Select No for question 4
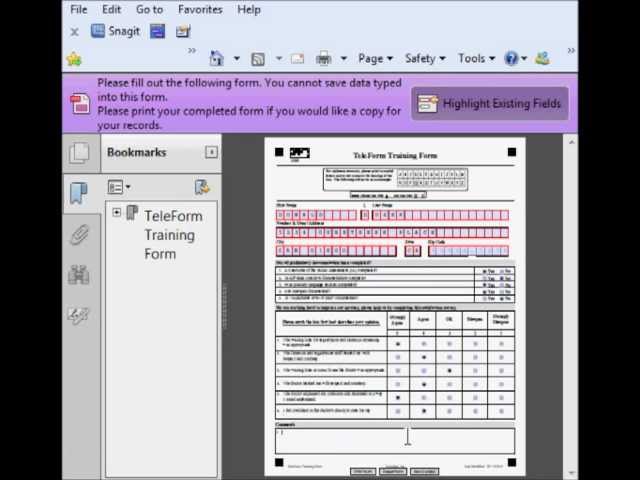Viewport: 640px width, 480px height. click(502, 292)
